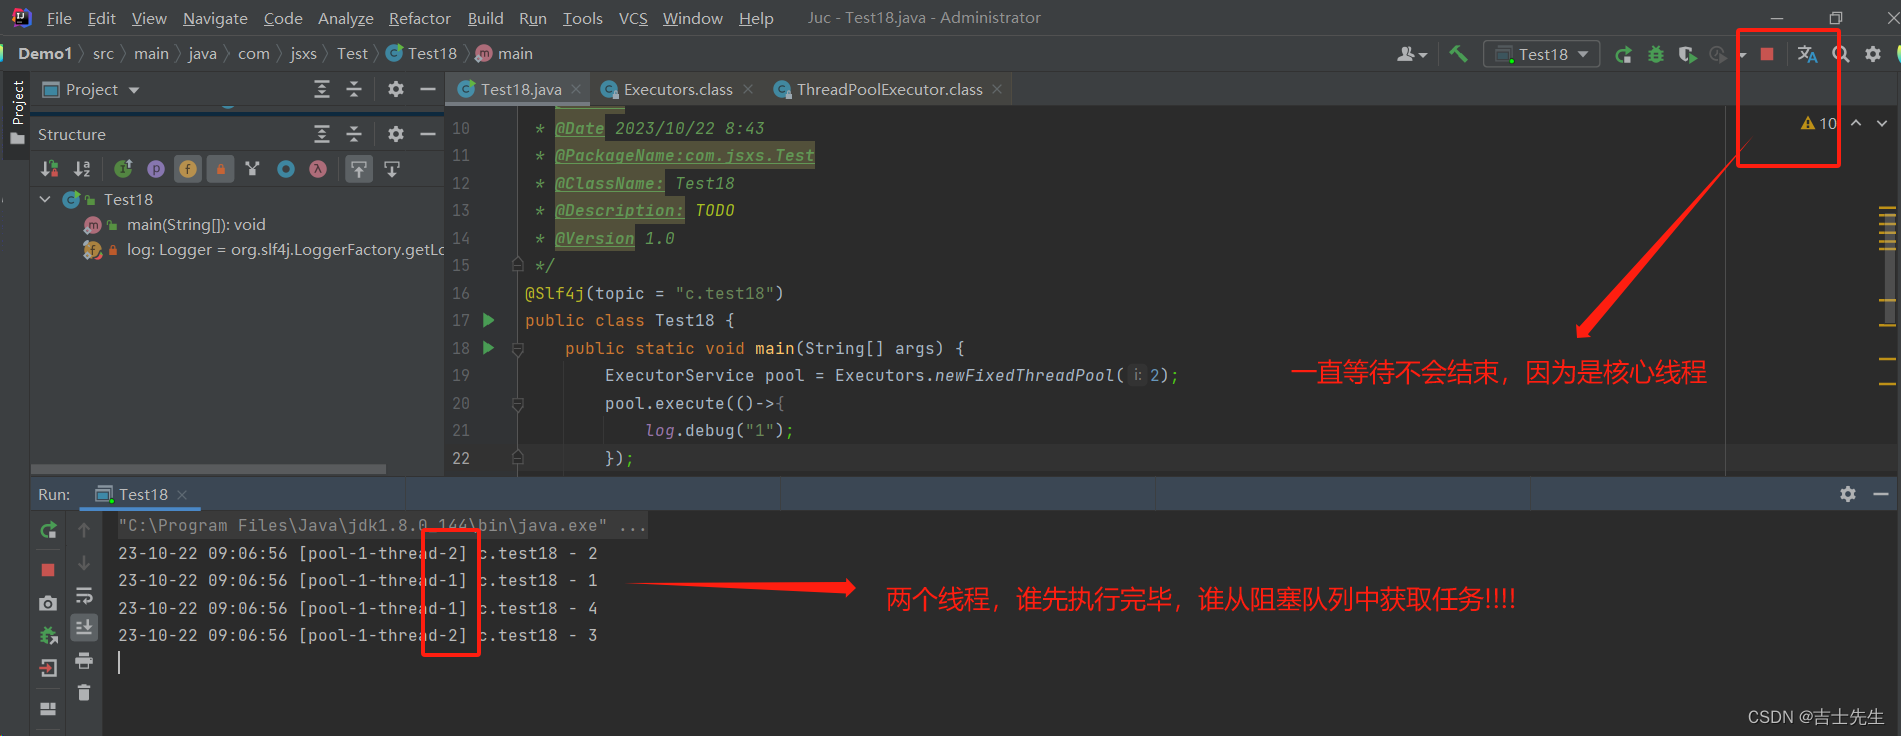Stop the running process in top toolbar
Viewport: 1901px width, 736px height.
tap(1767, 54)
